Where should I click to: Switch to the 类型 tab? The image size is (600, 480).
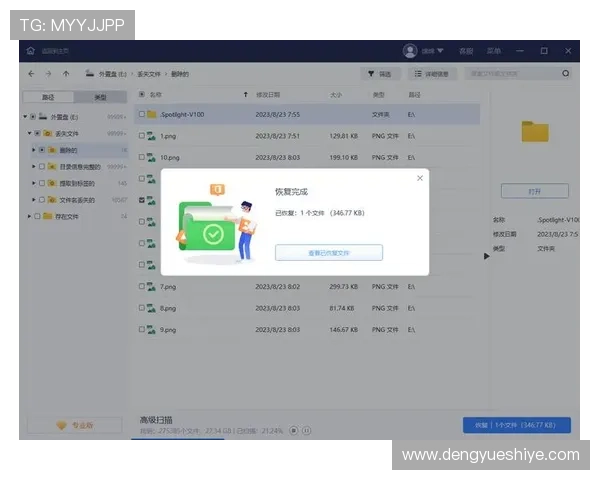click(100, 97)
